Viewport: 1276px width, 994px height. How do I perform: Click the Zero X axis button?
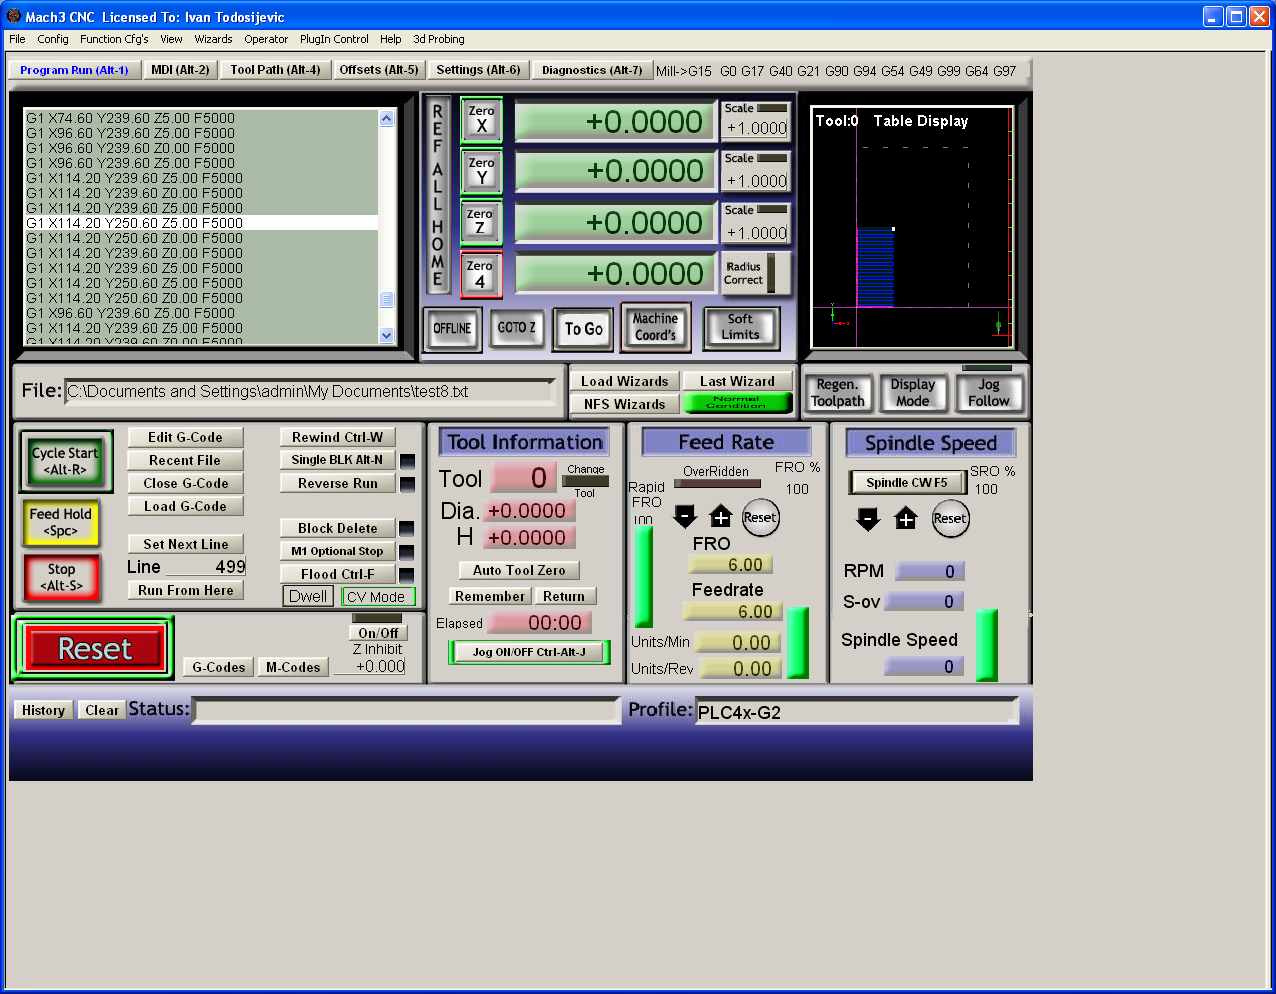click(481, 120)
